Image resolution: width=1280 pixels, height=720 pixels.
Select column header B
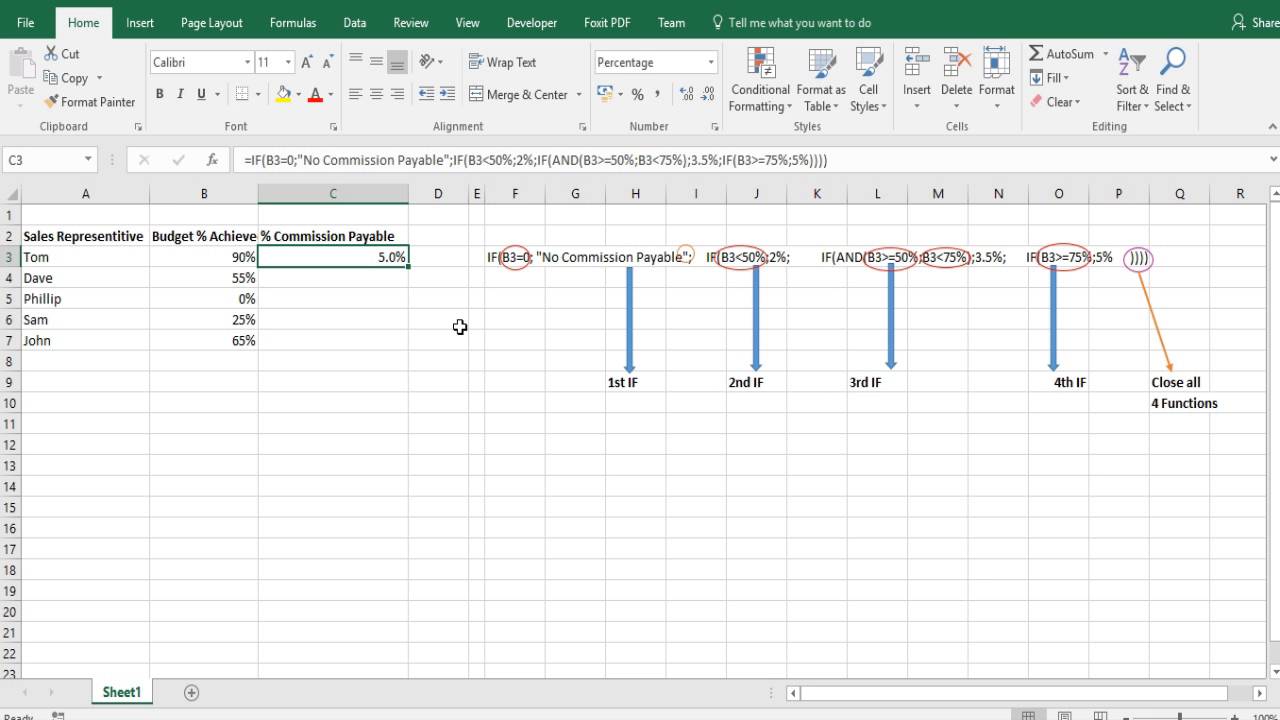coord(204,194)
